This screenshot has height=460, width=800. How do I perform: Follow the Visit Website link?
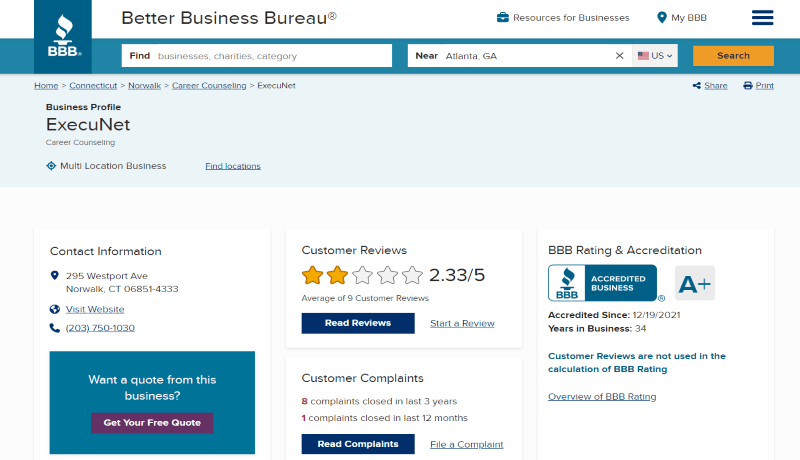(x=95, y=309)
